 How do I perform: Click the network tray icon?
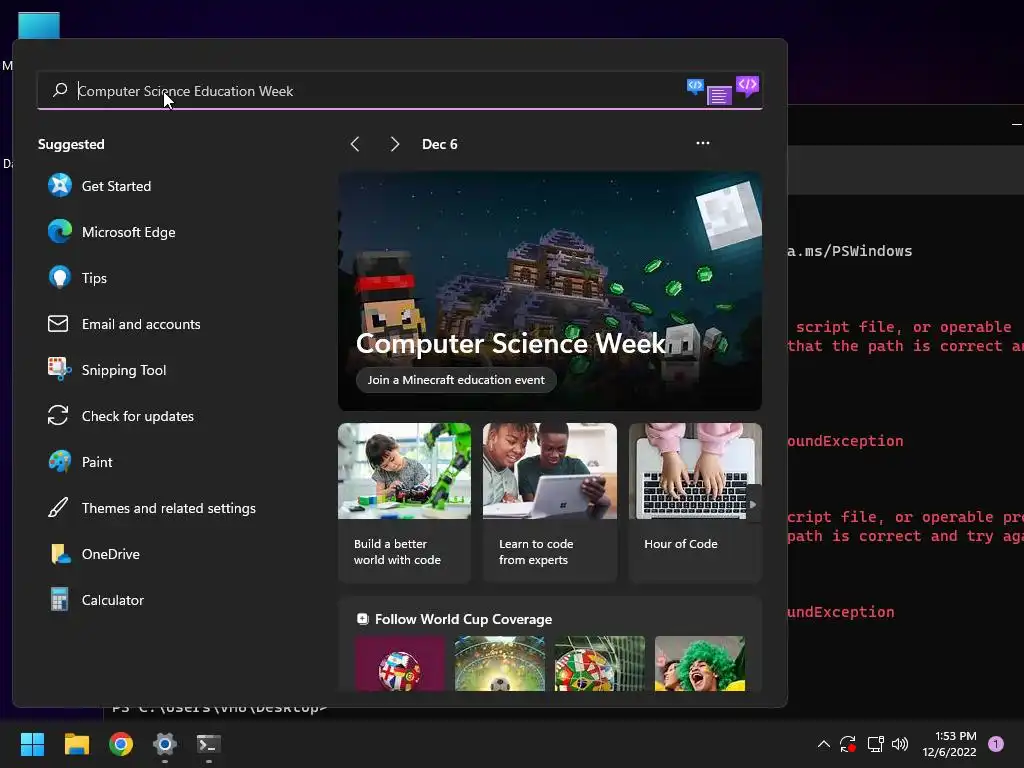pyautogui.click(x=875, y=744)
